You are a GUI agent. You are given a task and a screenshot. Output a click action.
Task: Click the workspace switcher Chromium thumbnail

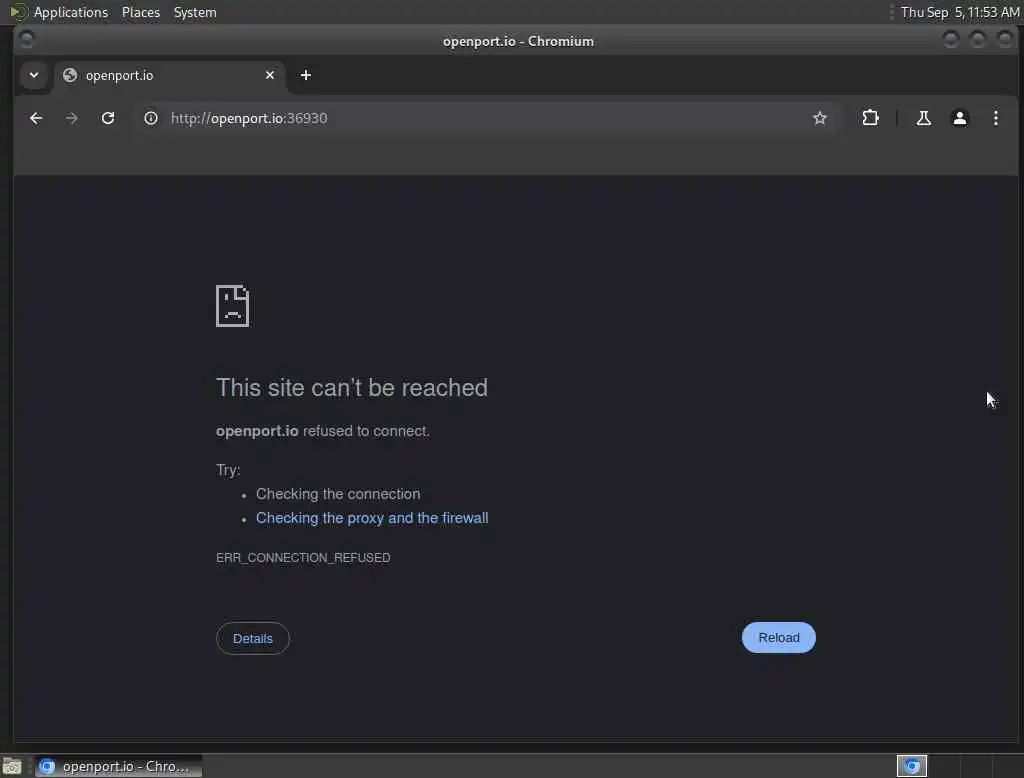pos(912,766)
